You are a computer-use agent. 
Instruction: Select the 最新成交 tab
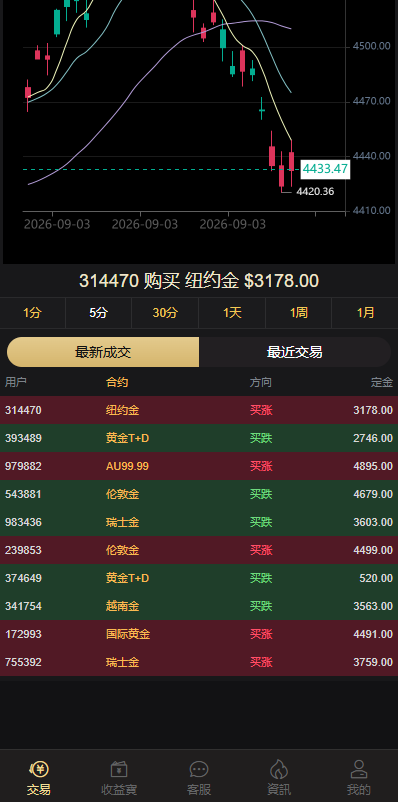tap(103, 352)
